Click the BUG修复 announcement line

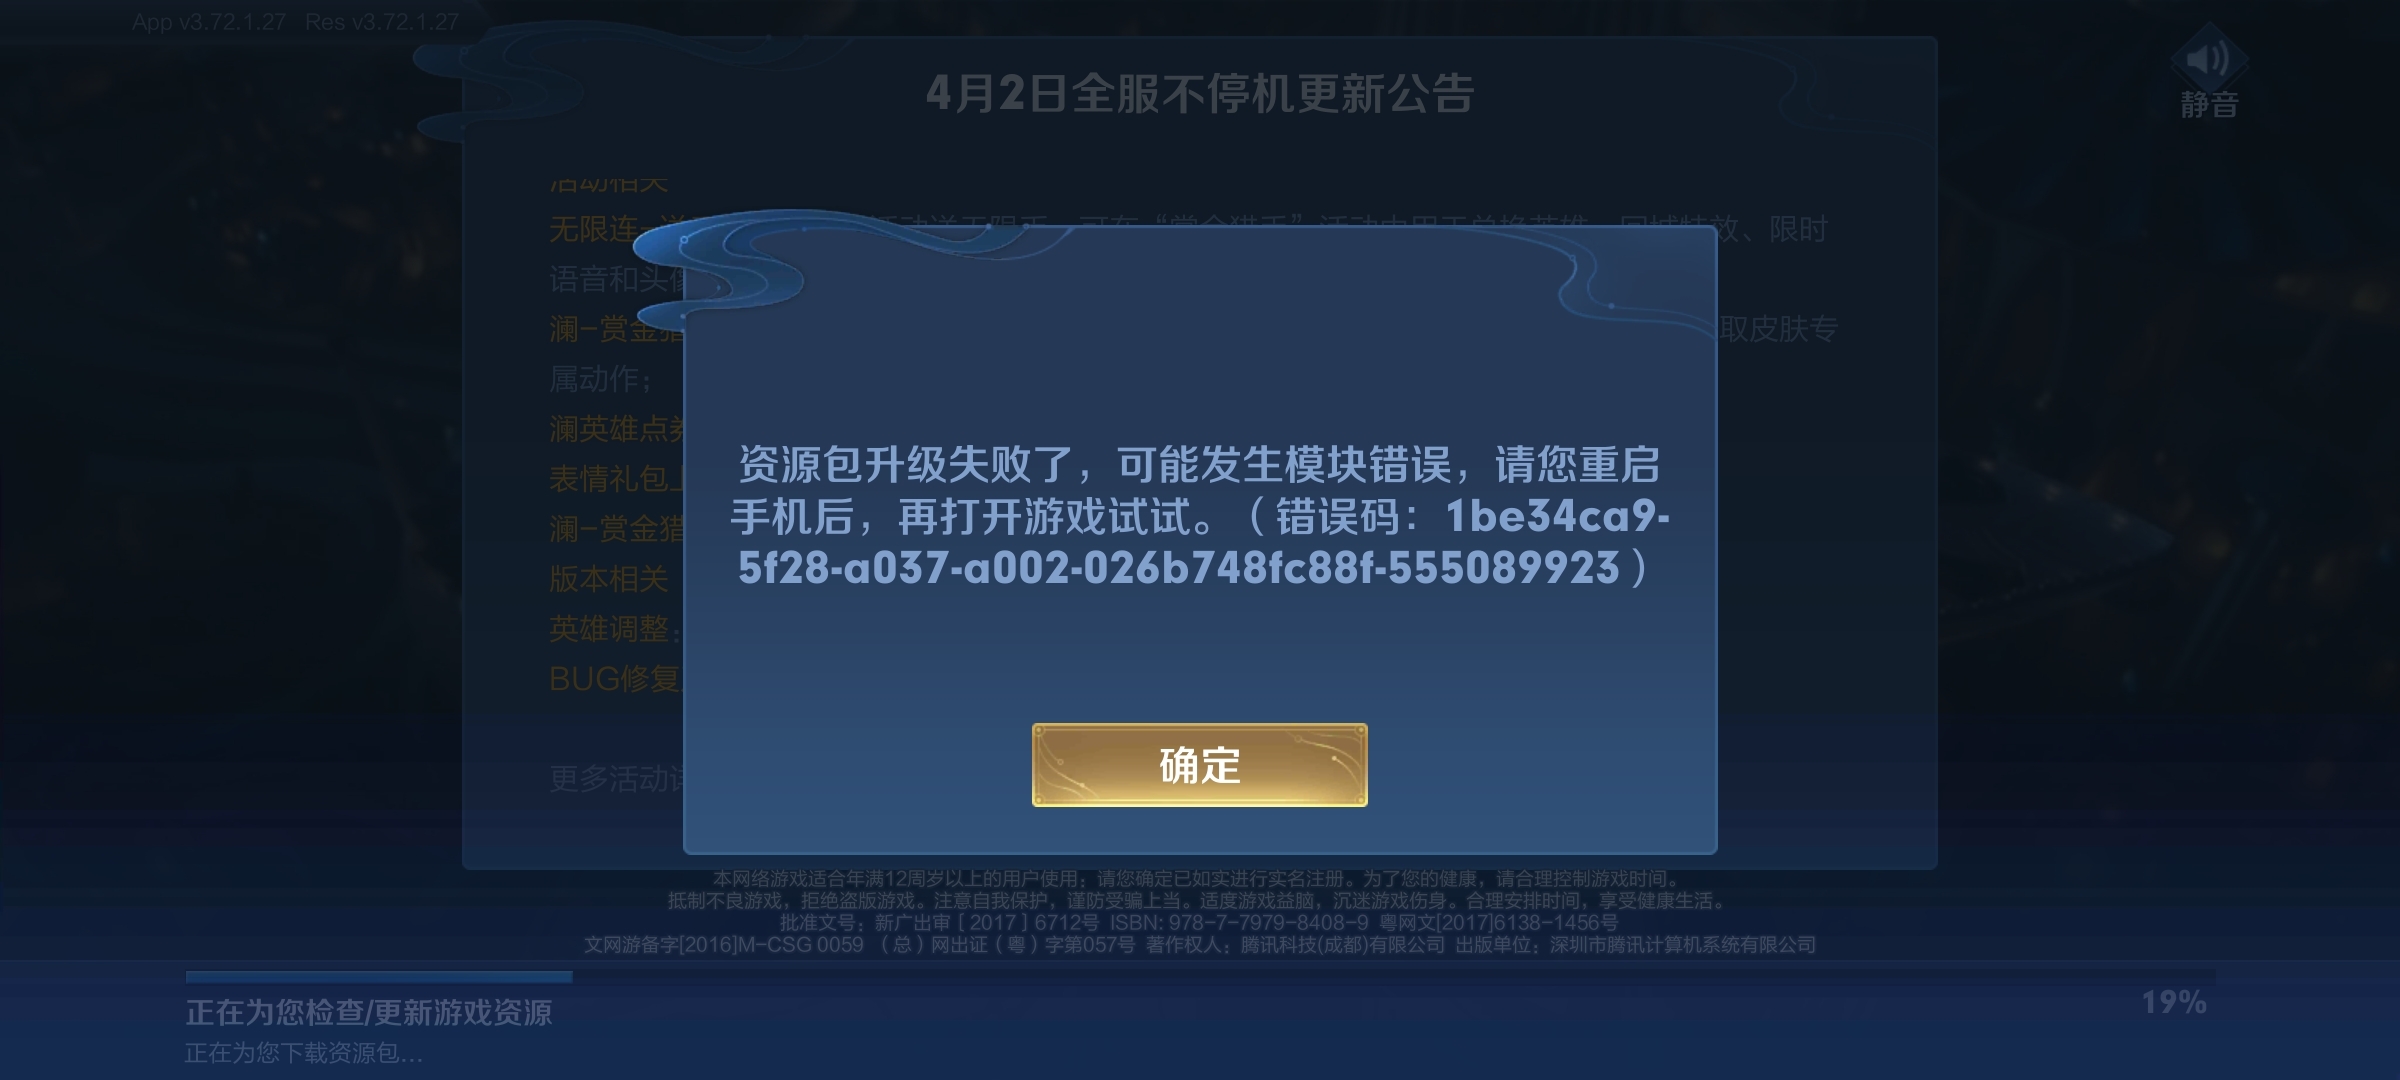[615, 679]
